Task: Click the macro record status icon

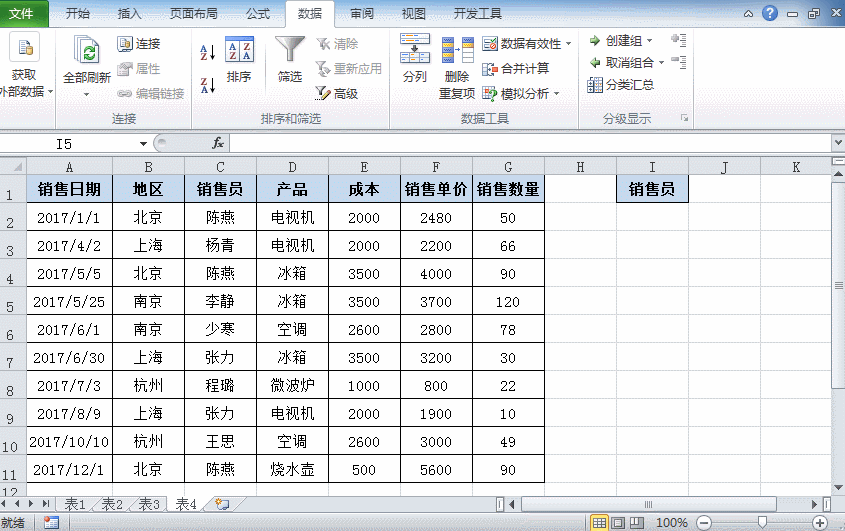Action: pyautogui.click(x=51, y=522)
